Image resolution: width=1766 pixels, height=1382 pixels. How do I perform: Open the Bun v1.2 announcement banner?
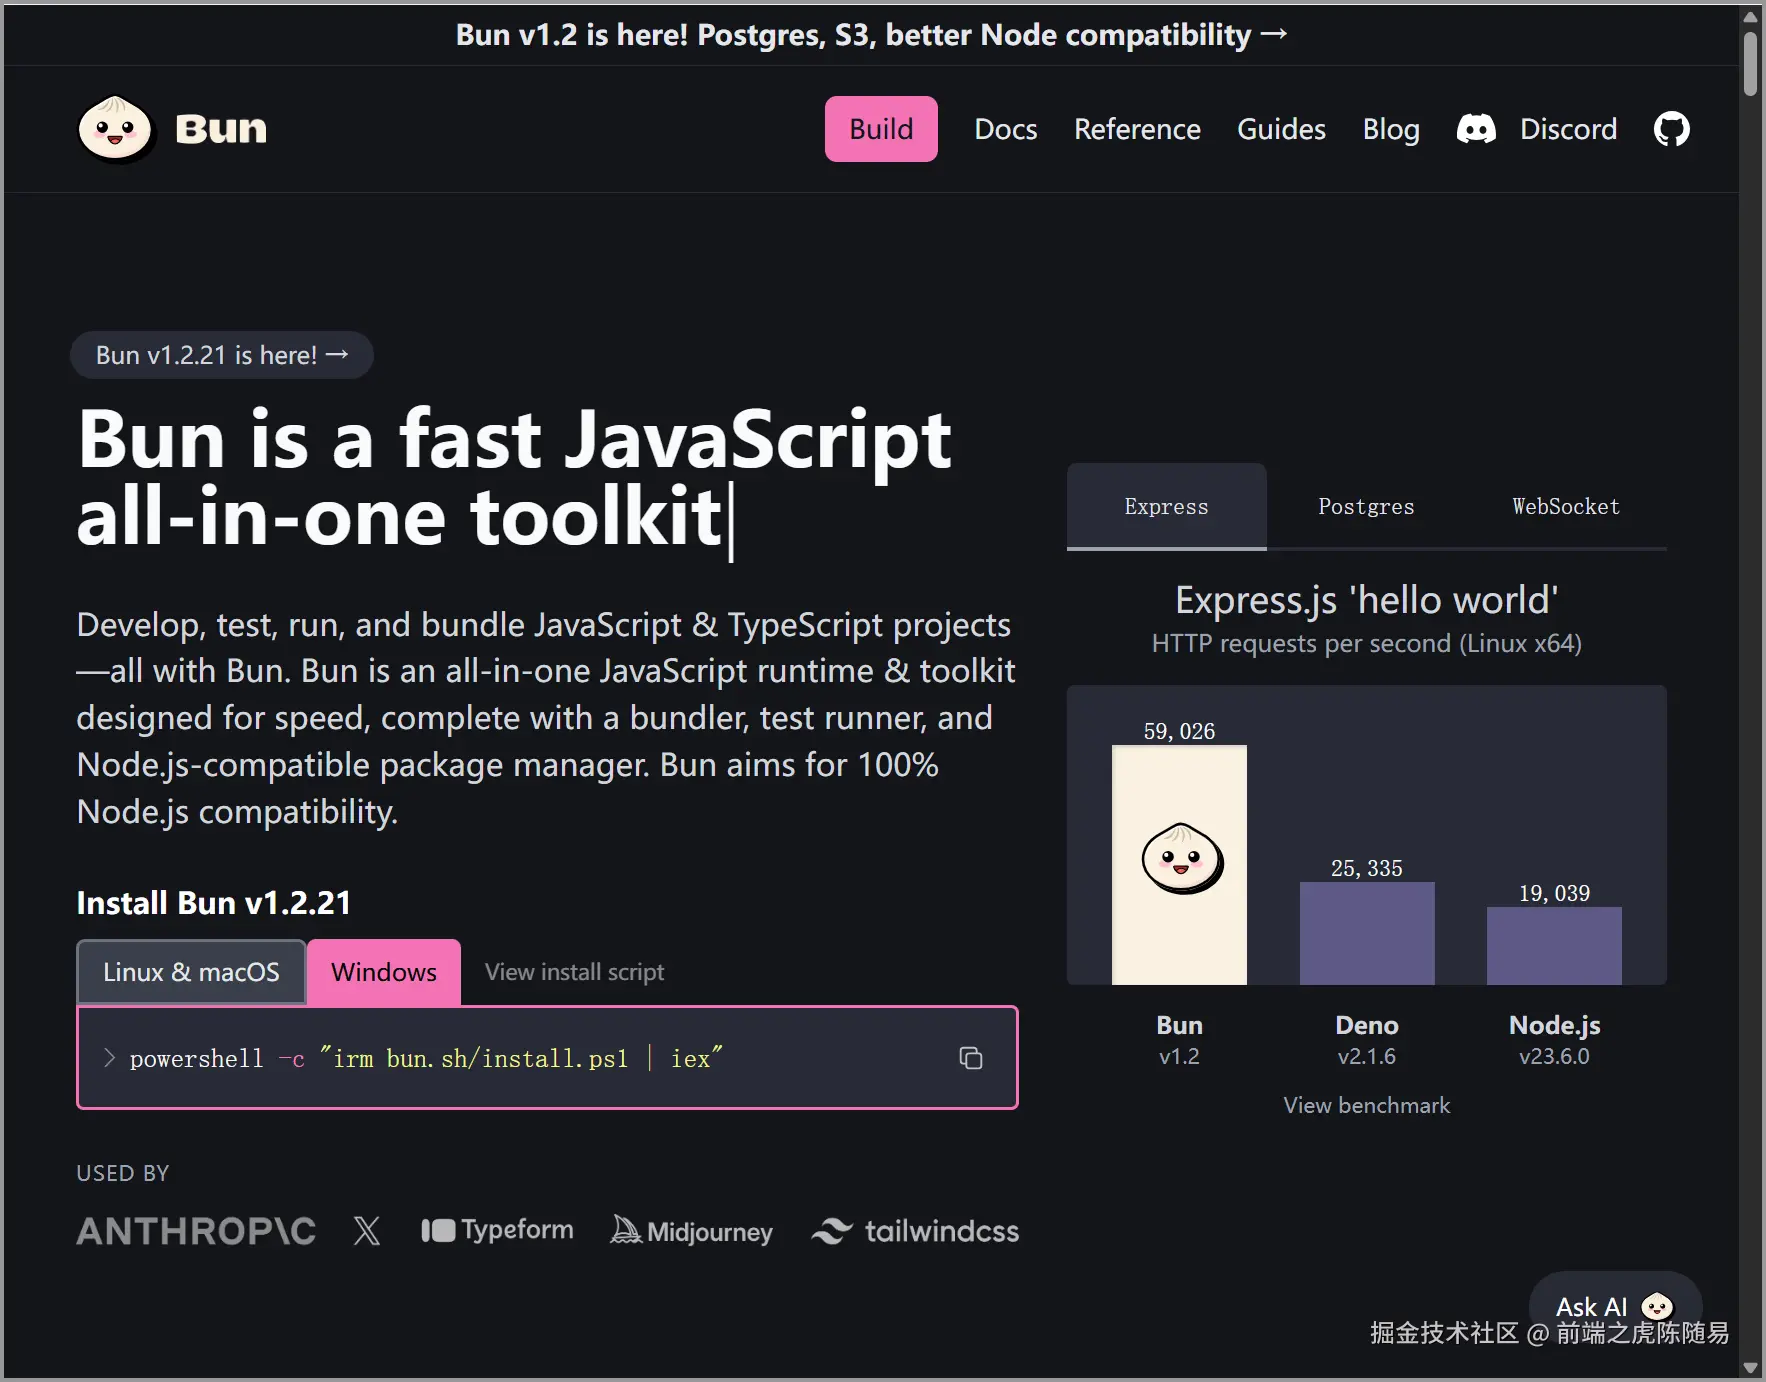coord(871,35)
